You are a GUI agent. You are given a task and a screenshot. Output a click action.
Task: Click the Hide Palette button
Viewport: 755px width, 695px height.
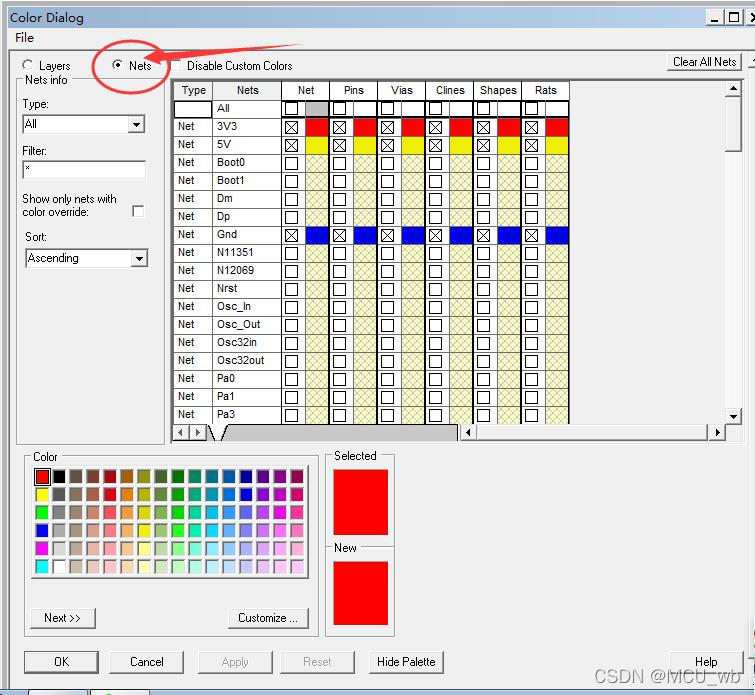(x=406, y=662)
